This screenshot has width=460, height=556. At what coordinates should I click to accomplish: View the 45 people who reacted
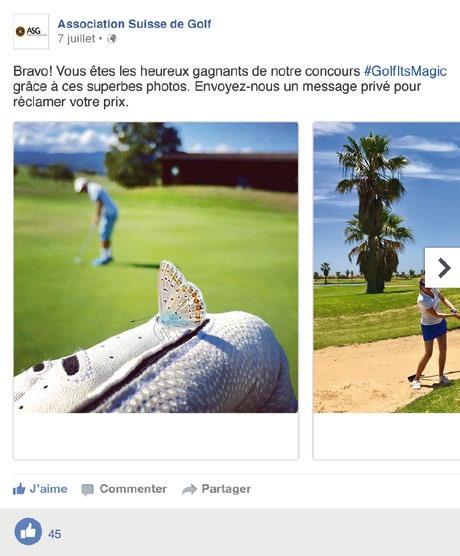[x=54, y=534]
